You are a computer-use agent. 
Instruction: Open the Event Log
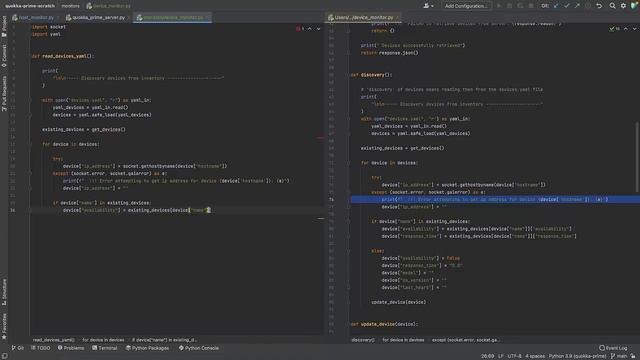tap(613, 348)
